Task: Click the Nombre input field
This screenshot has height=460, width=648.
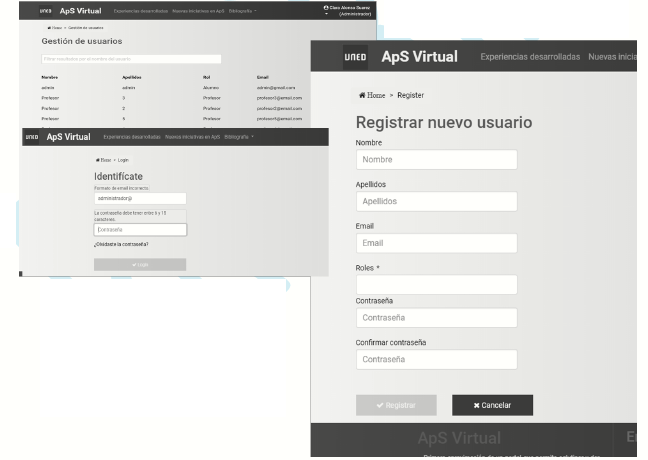Action: [x=436, y=159]
